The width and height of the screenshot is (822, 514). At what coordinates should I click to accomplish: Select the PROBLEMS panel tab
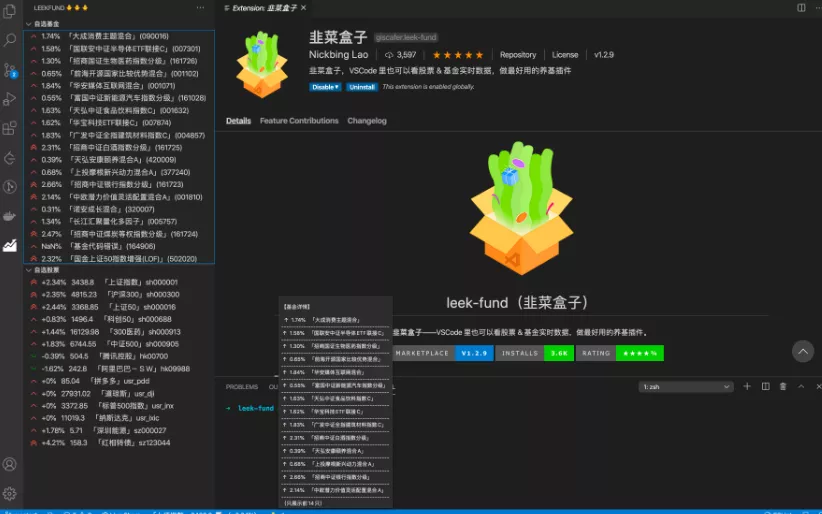coord(242,387)
